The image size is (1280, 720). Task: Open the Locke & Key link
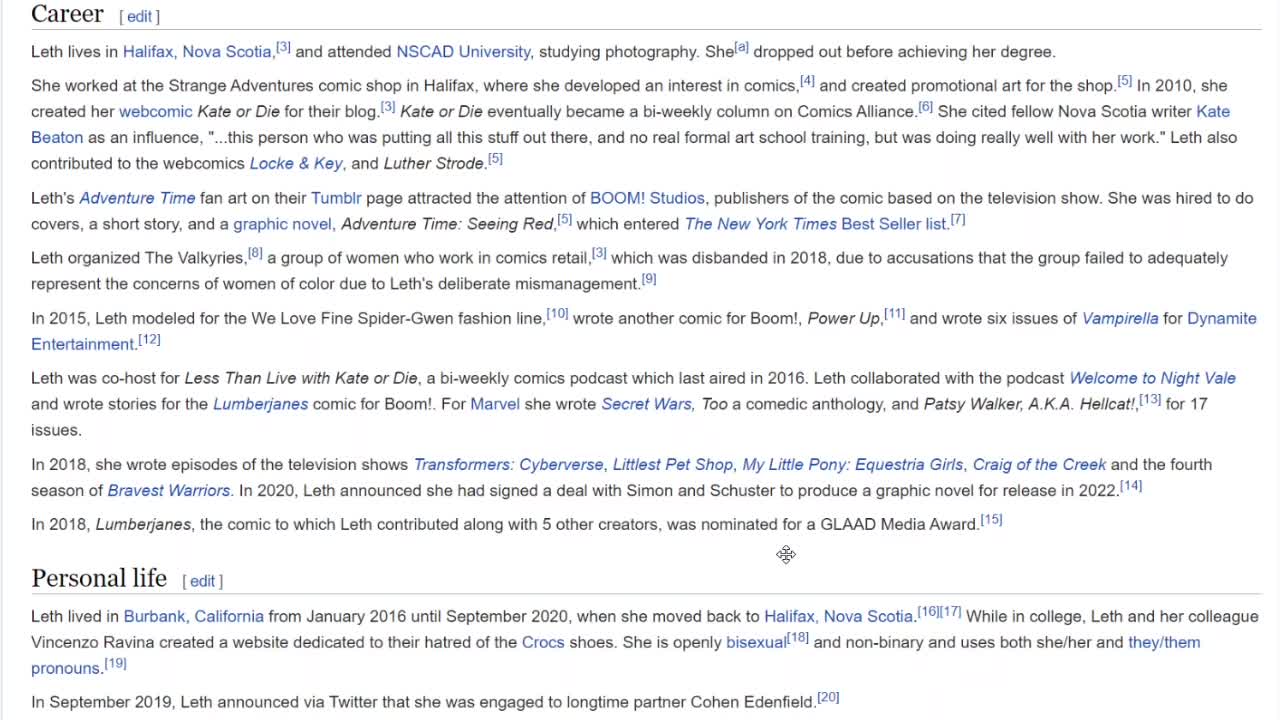pyautogui.click(x=296, y=164)
